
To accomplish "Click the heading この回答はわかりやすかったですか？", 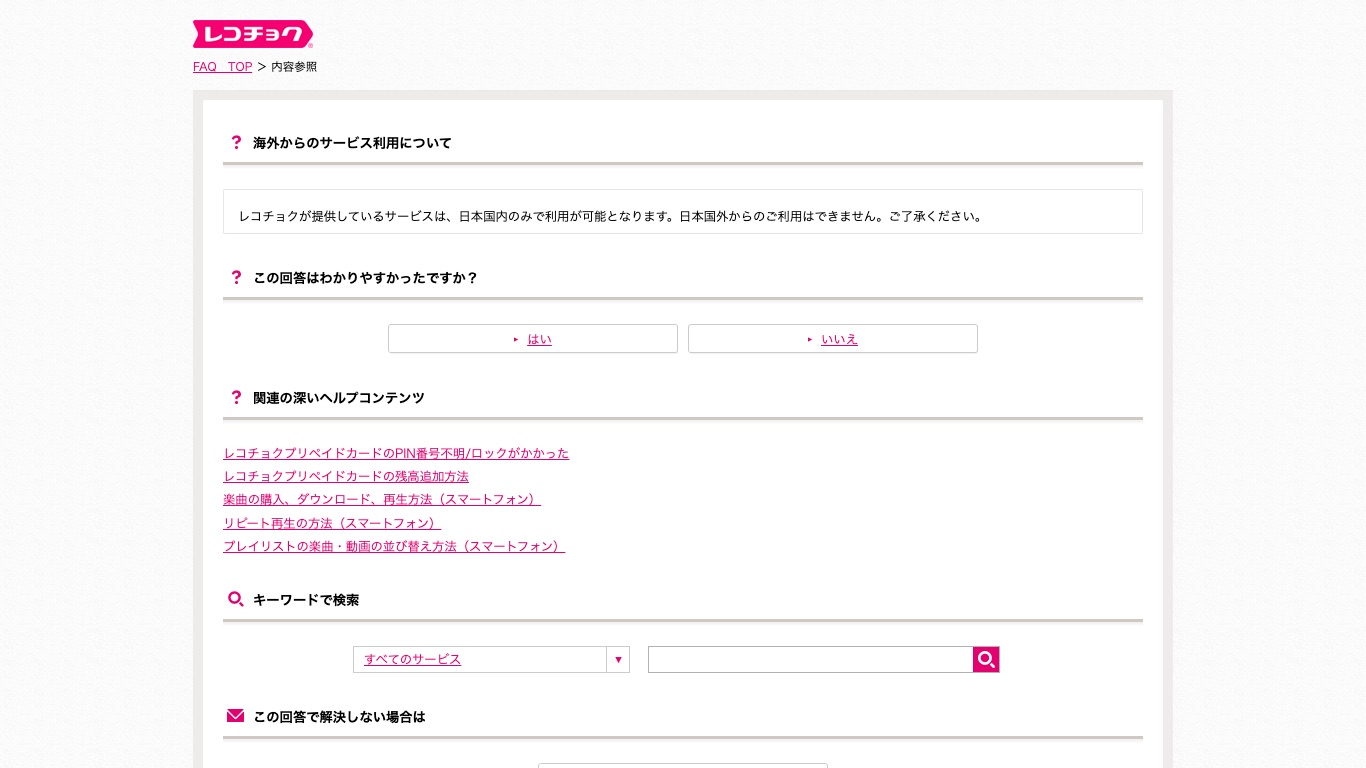I will [x=365, y=278].
